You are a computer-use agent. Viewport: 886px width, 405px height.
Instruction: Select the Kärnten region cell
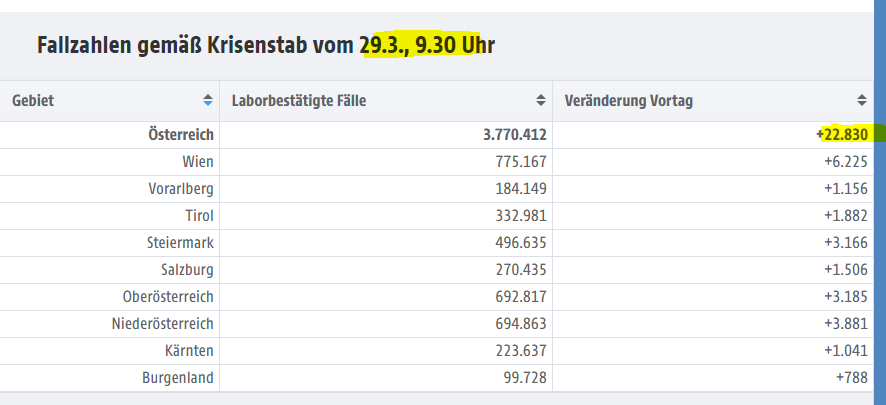190,351
